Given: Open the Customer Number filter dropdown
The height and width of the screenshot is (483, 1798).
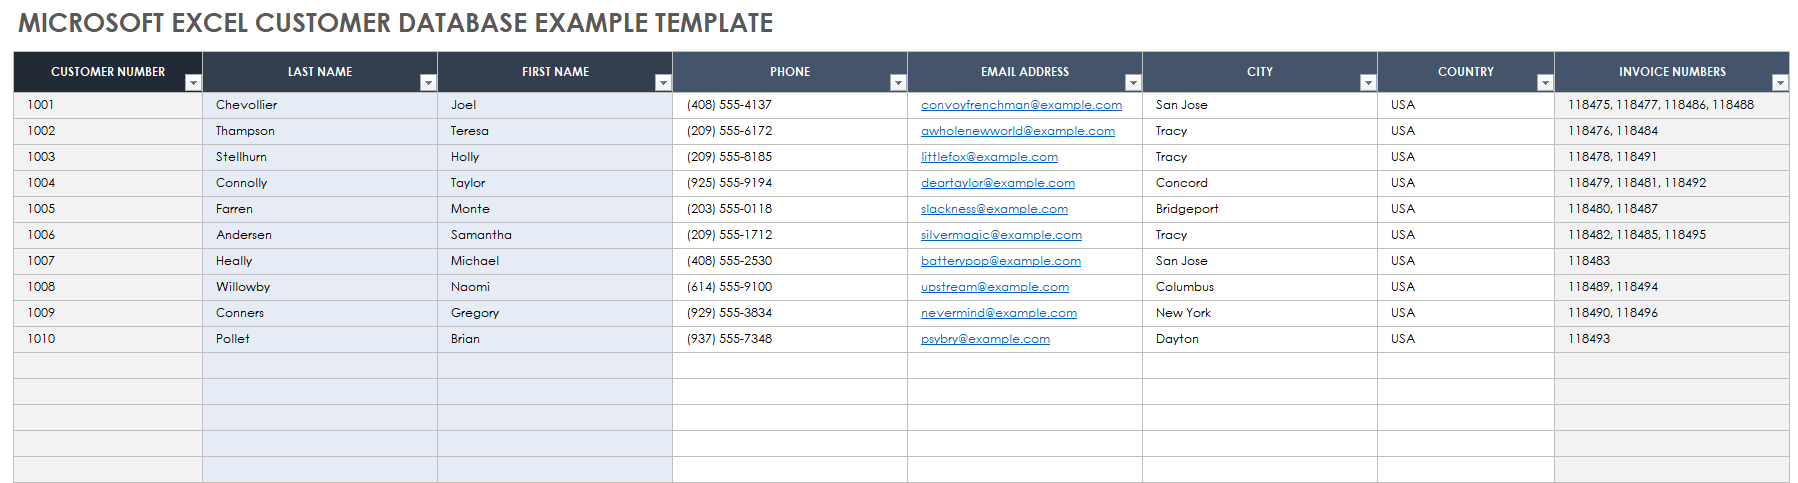Looking at the screenshot, I should 193,83.
